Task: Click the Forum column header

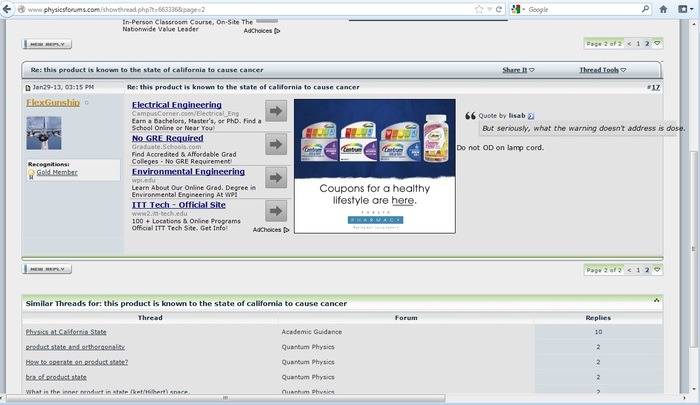Action: click(x=406, y=318)
